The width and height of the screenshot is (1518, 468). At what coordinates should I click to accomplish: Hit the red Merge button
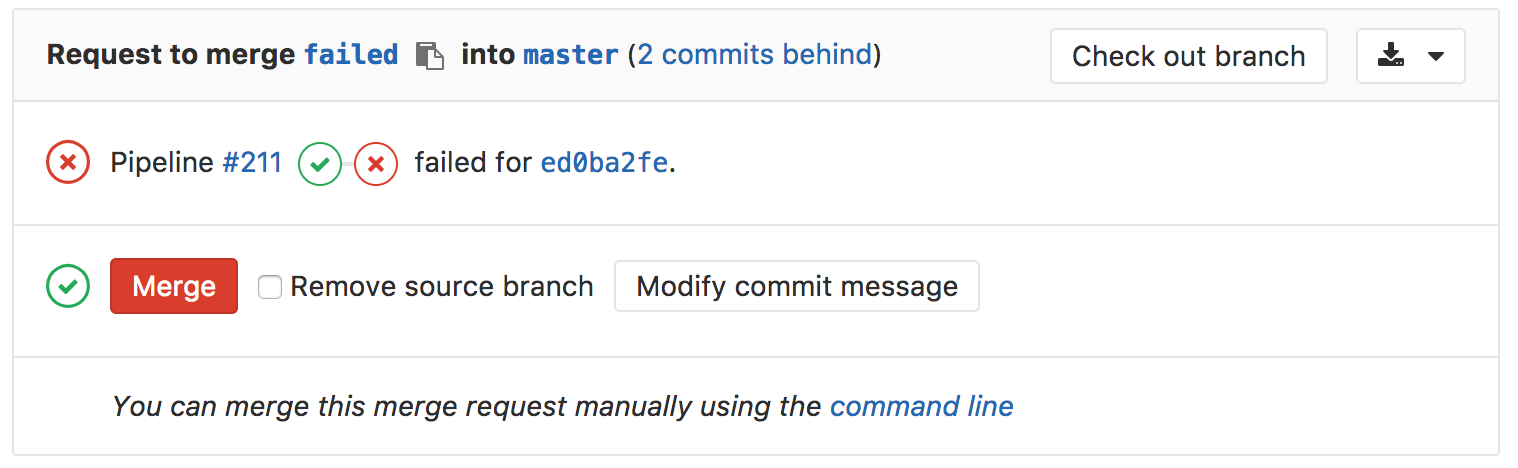[x=174, y=287]
